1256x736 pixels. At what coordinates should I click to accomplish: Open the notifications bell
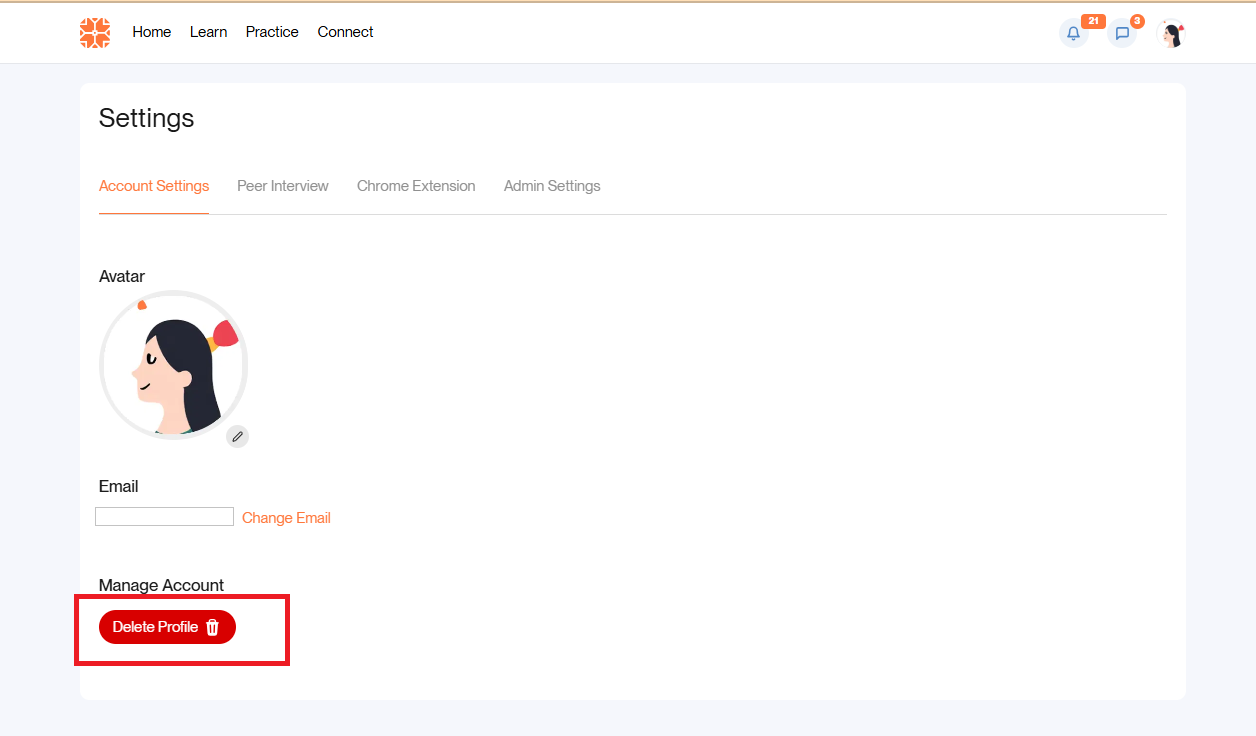1073,33
